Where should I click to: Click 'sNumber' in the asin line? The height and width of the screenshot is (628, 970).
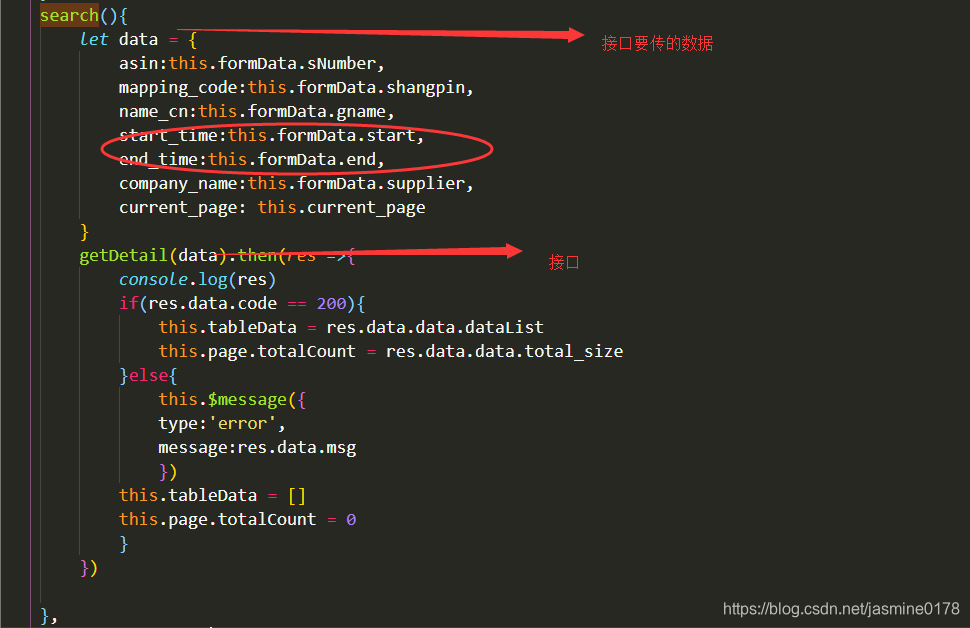341,64
